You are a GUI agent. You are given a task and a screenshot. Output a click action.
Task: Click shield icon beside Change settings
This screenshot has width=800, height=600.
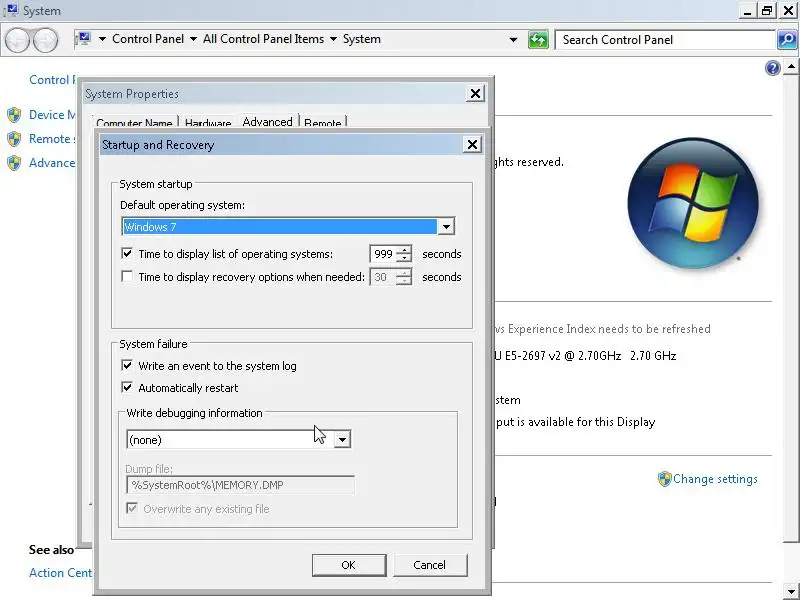point(664,479)
